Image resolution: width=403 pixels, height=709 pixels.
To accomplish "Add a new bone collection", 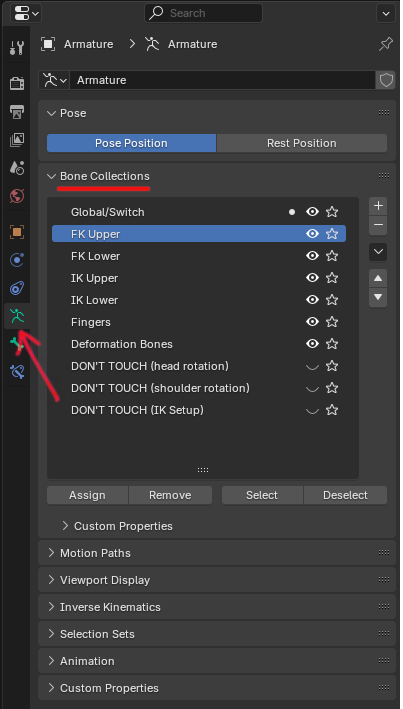I will [378, 206].
